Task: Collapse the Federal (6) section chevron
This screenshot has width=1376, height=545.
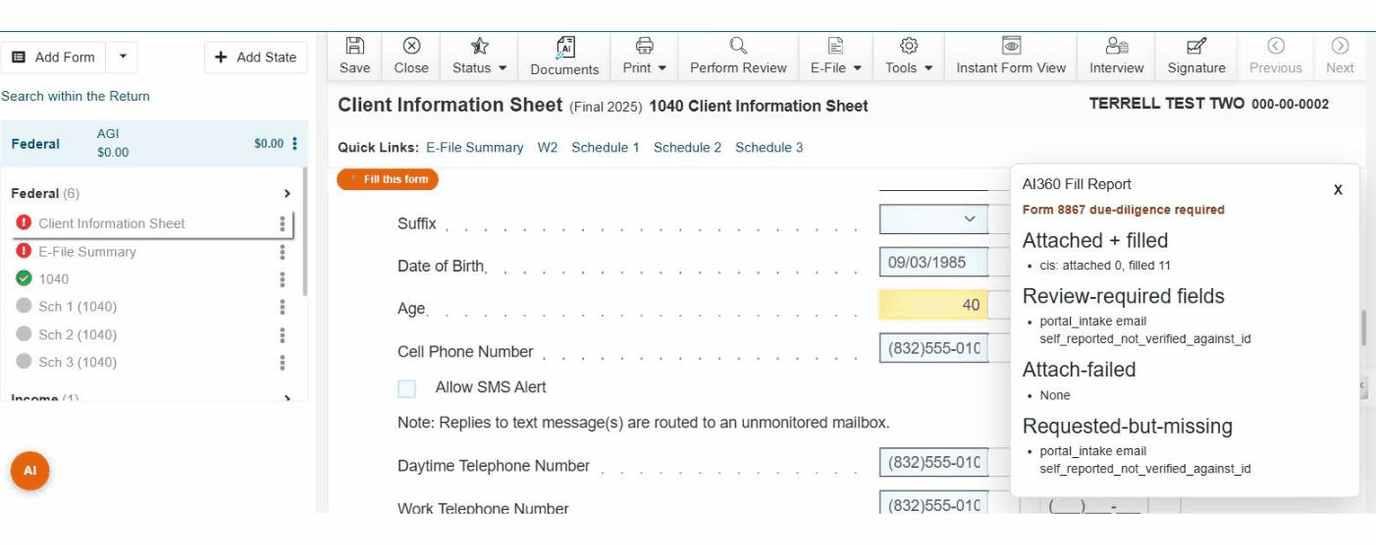Action: (287, 194)
